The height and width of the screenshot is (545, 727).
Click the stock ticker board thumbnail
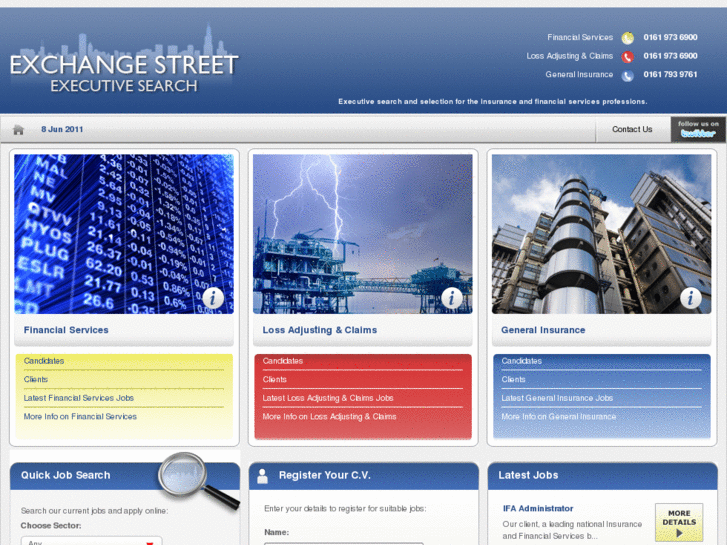[124, 234]
